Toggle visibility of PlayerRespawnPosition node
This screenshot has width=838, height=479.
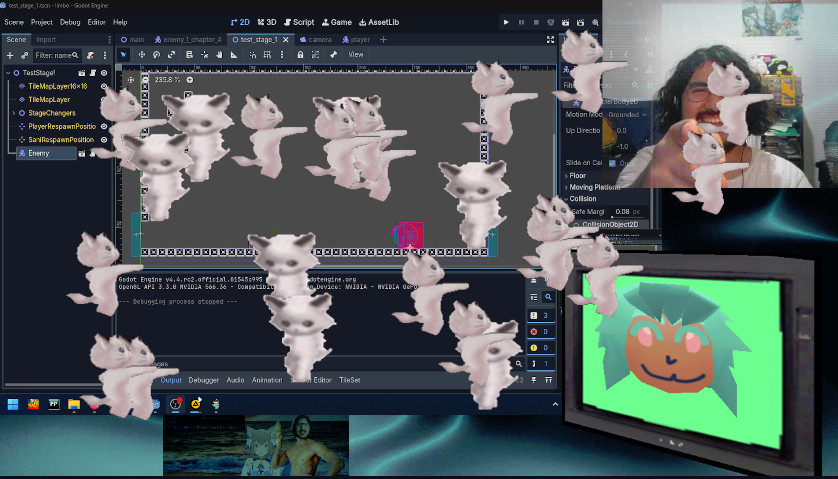point(104,126)
